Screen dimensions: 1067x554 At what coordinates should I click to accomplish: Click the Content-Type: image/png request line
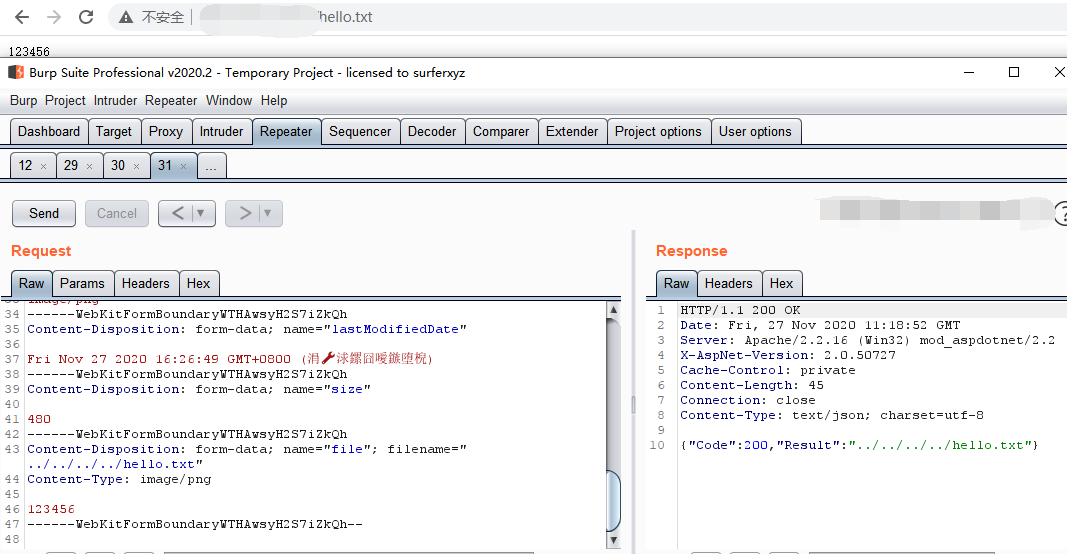pyautogui.click(x=119, y=479)
